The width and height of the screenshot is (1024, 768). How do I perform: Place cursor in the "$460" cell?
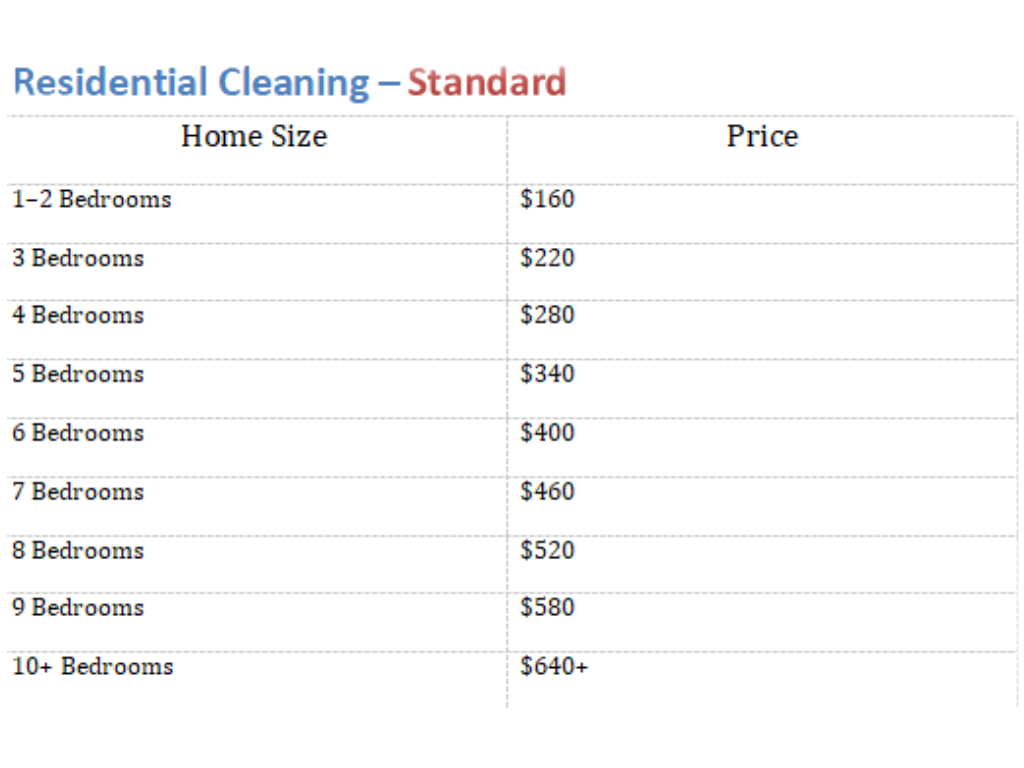(548, 492)
